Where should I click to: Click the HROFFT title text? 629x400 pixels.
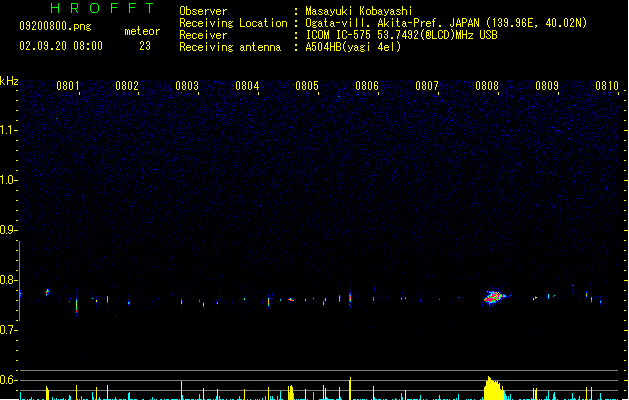click(x=102, y=8)
